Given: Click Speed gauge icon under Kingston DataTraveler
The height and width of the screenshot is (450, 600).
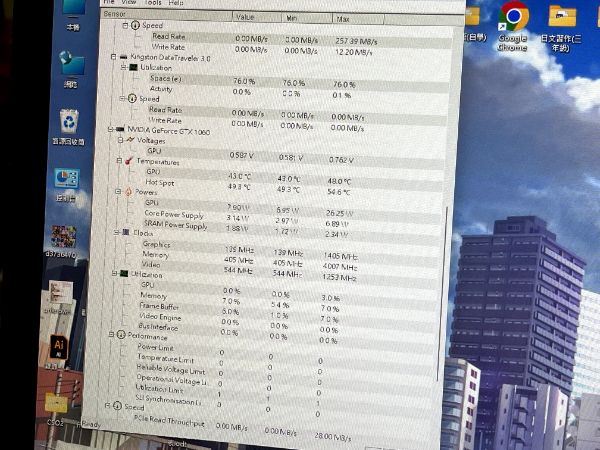Looking at the screenshot, I should (x=132, y=98).
